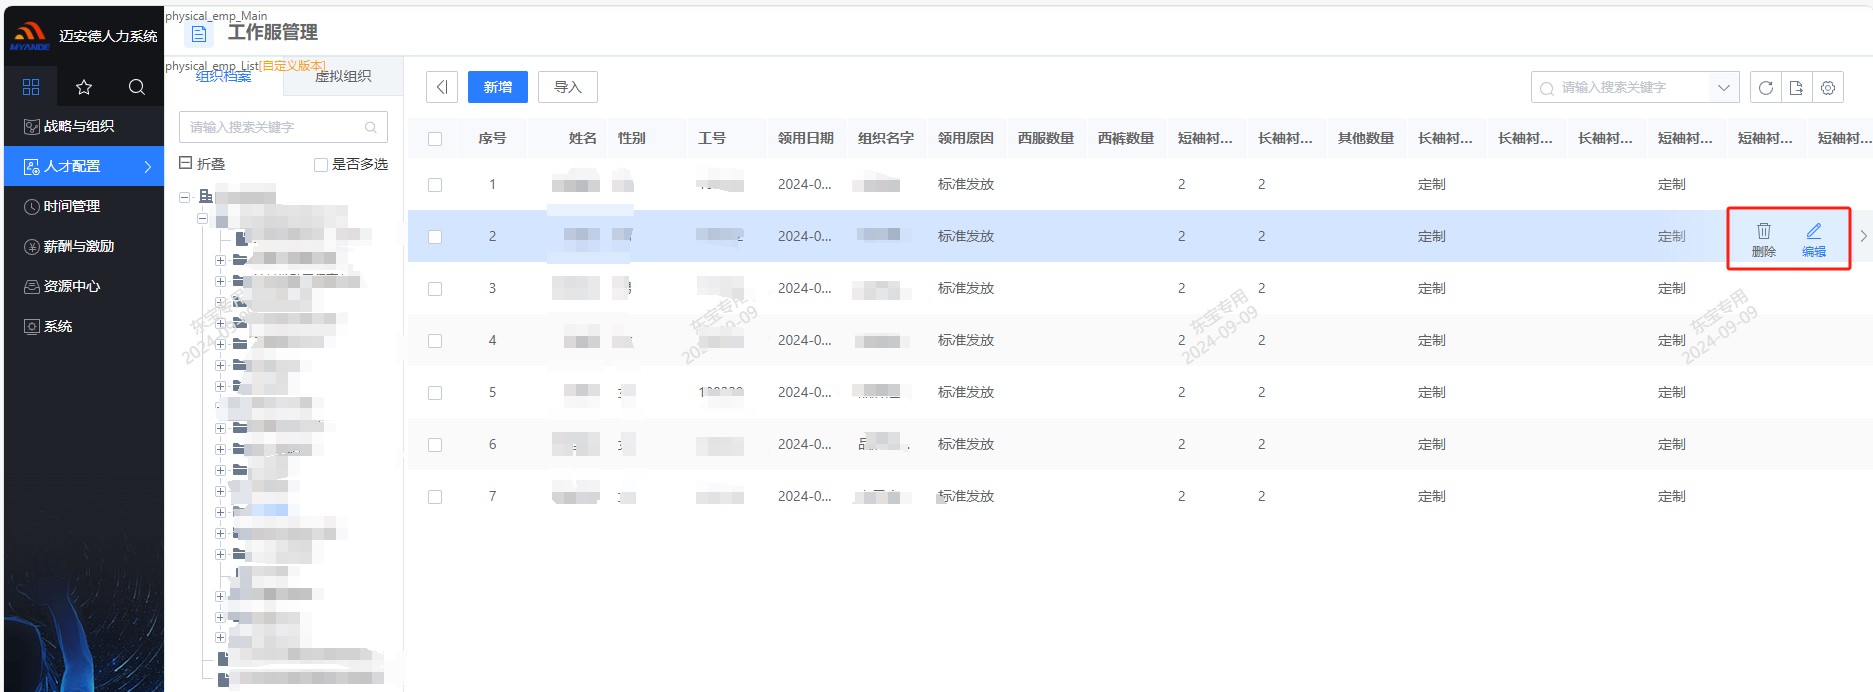The width and height of the screenshot is (1873, 692).
Task: Click the 导入 button
Action: click(567, 87)
